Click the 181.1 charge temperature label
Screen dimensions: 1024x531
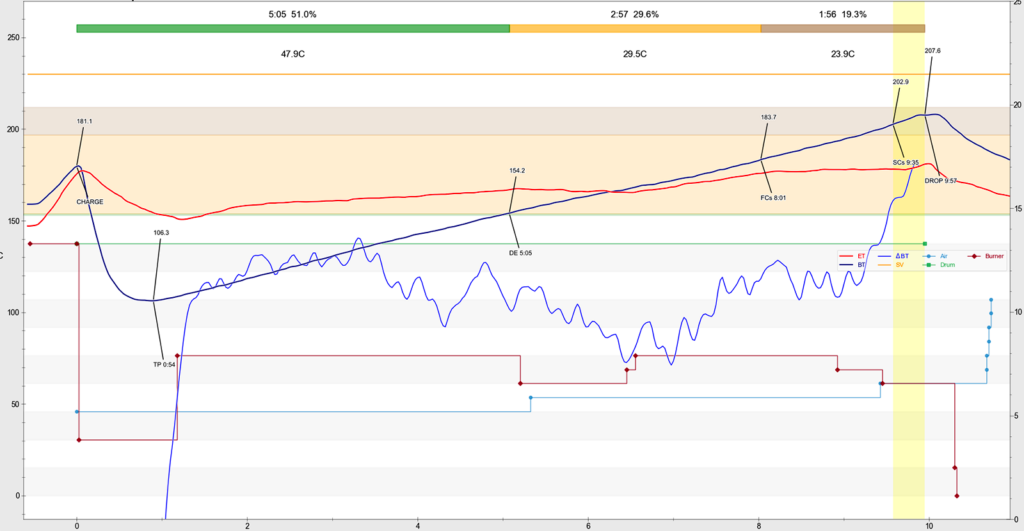click(84, 121)
